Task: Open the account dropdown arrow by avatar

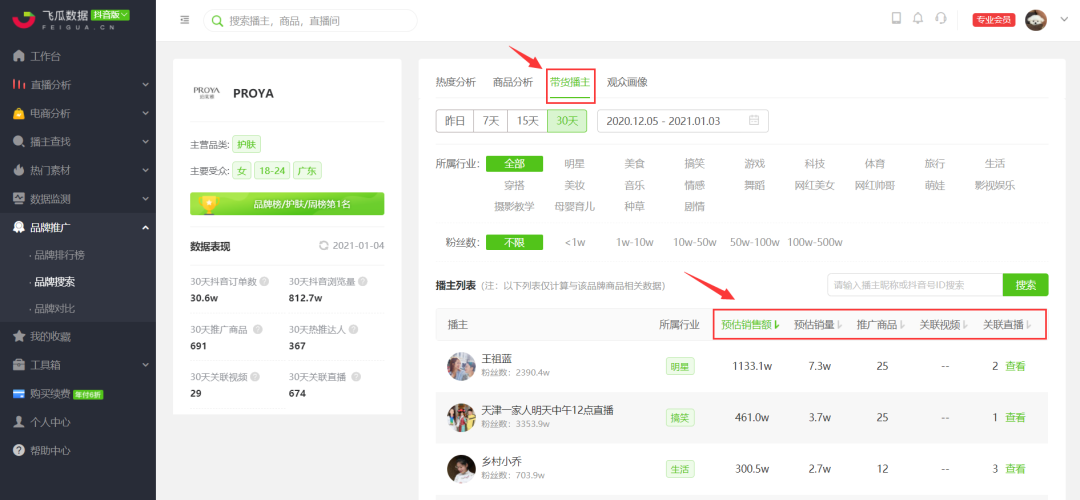Action: point(1063,20)
